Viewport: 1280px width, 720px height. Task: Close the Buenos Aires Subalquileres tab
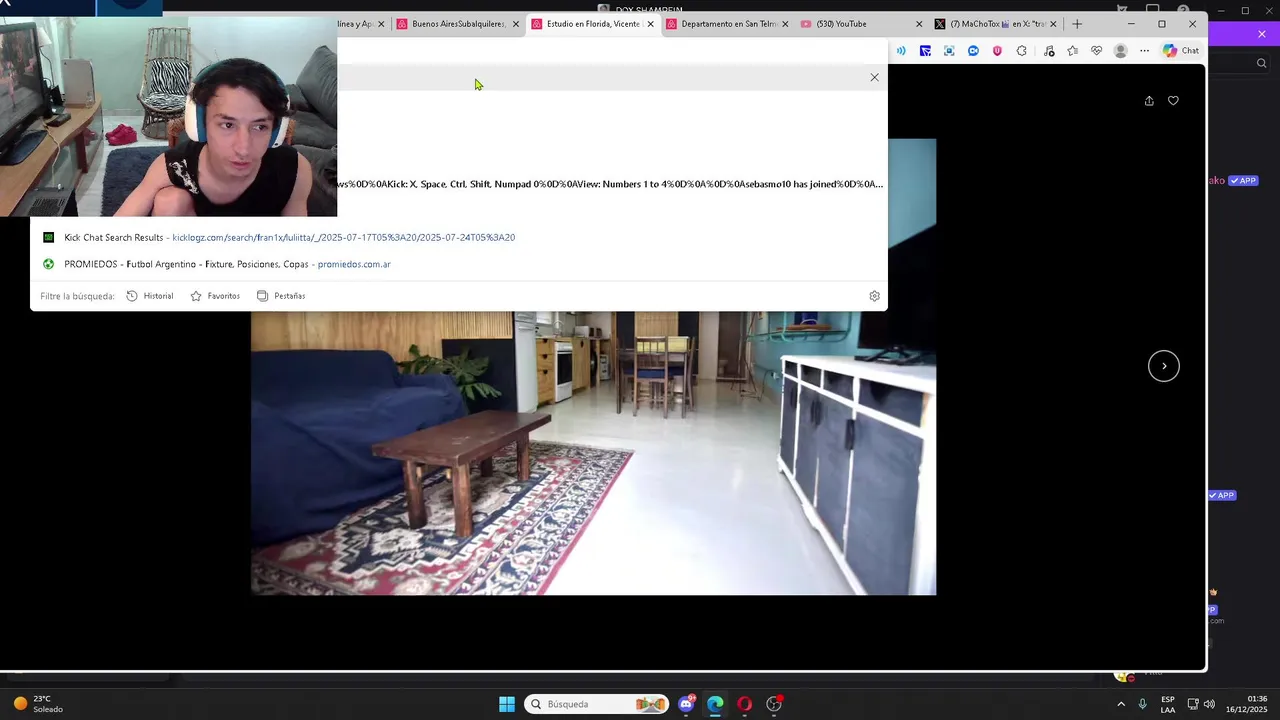(516, 24)
